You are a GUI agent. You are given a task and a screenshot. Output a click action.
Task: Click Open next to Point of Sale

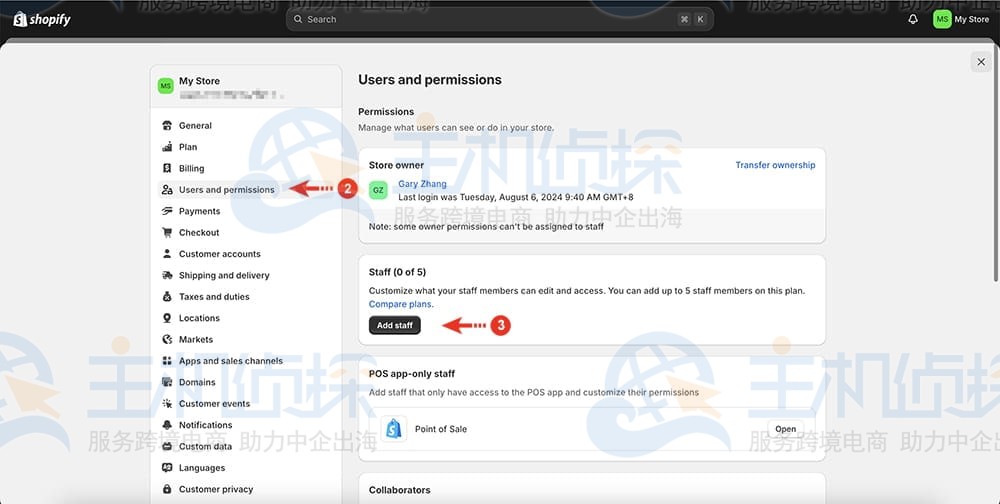point(786,429)
